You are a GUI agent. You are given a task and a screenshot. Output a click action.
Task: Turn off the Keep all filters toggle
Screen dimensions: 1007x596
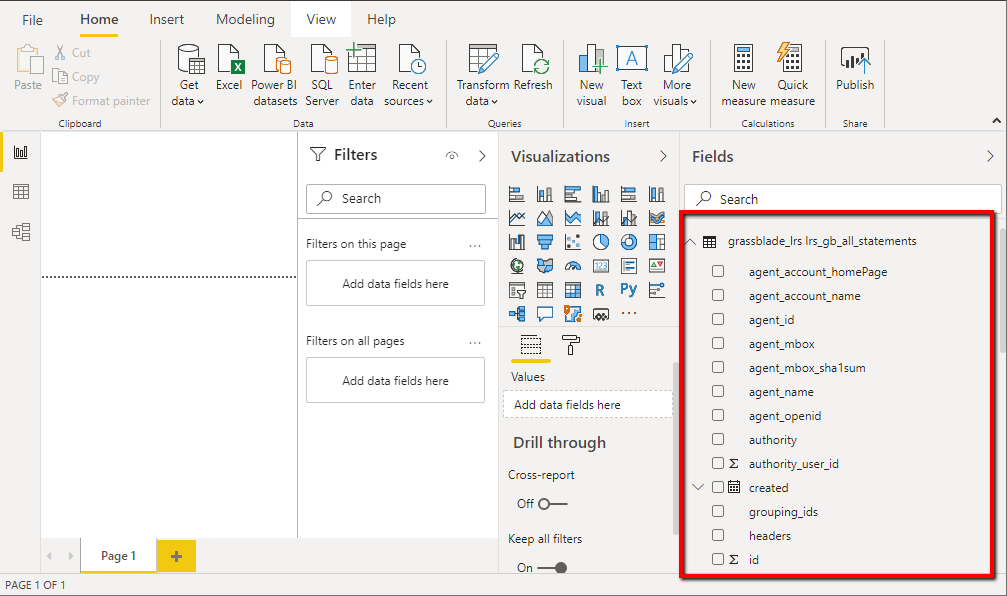pyautogui.click(x=552, y=568)
